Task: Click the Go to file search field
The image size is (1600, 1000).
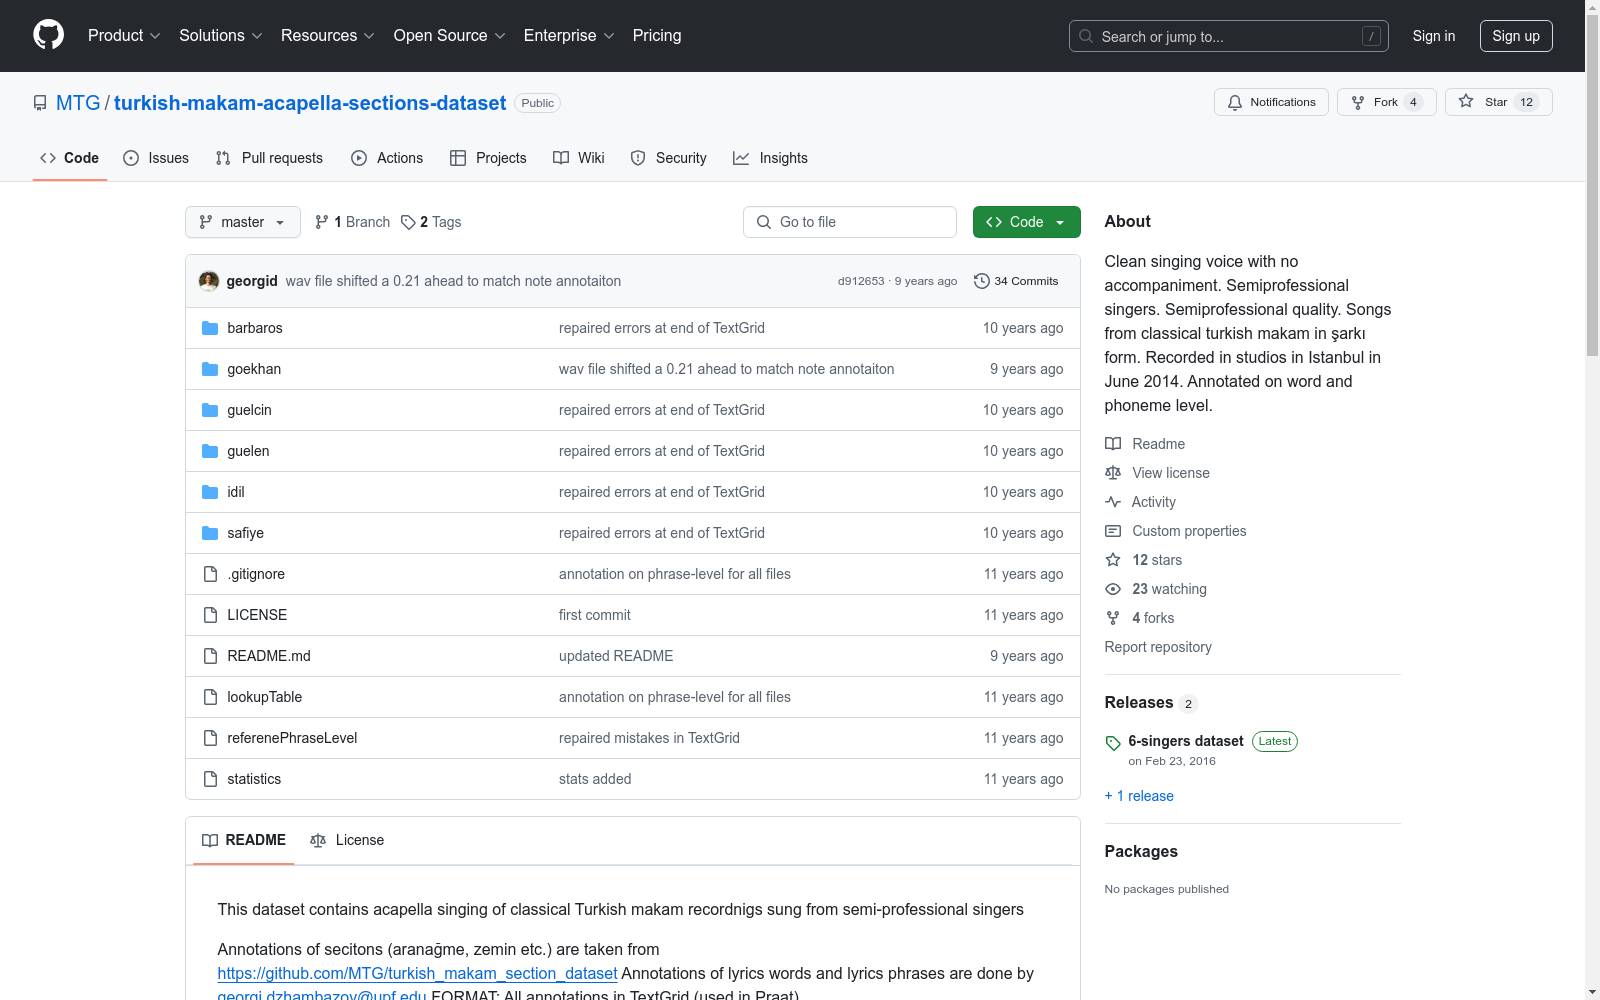Action: (850, 222)
